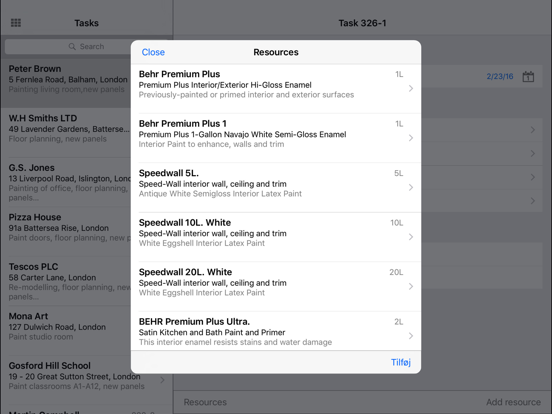552x414 pixels.
Task: Tap the Tilføj button
Action: tap(401, 362)
